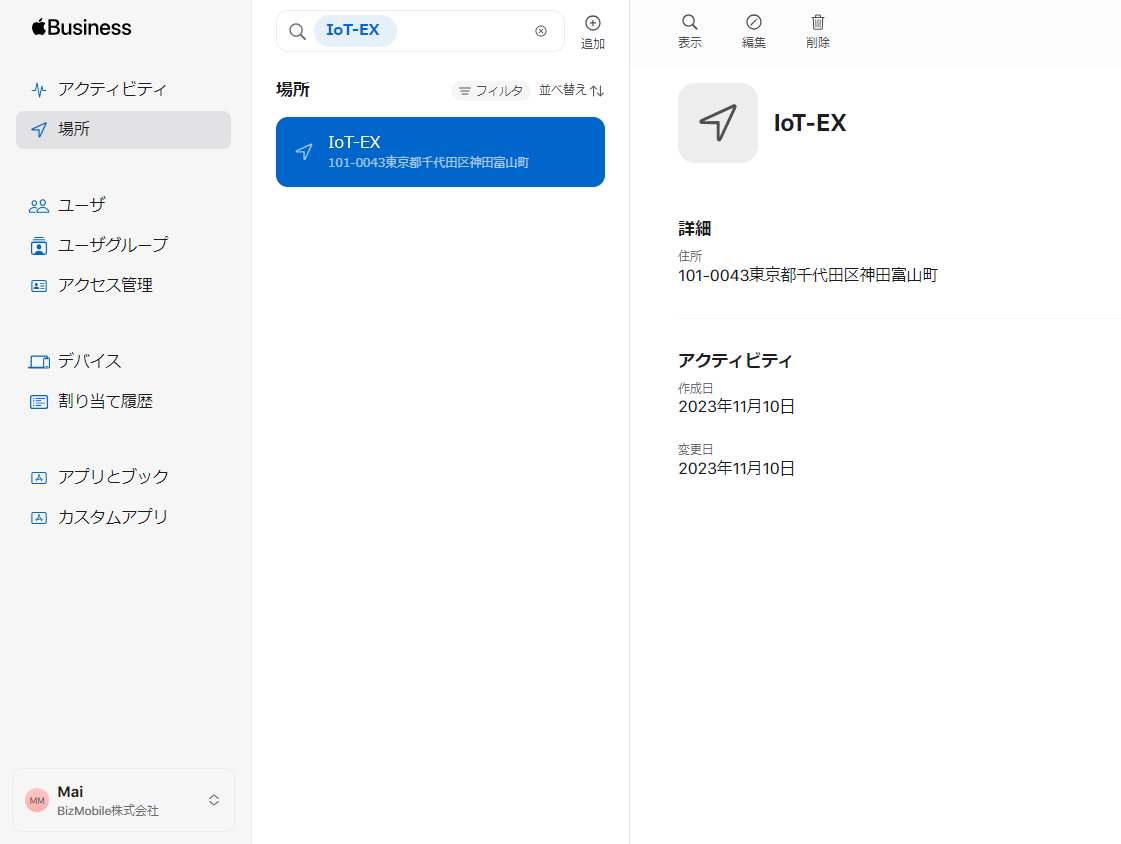Image resolution: width=1121 pixels, height=844 pixels.
Task: Open 割り当て履歴 in the sidebar
Action: [105, 402]
